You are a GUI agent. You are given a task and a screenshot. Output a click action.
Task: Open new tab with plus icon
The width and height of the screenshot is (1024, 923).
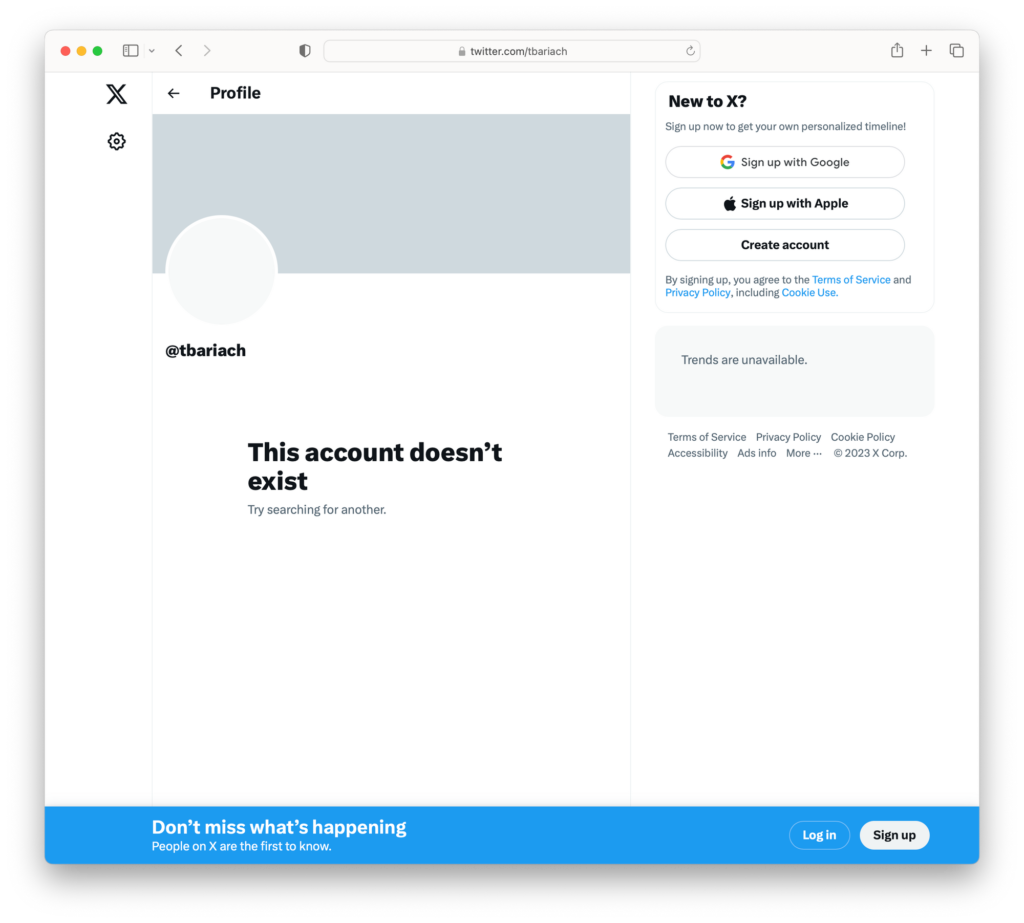(x=926, y=50)
